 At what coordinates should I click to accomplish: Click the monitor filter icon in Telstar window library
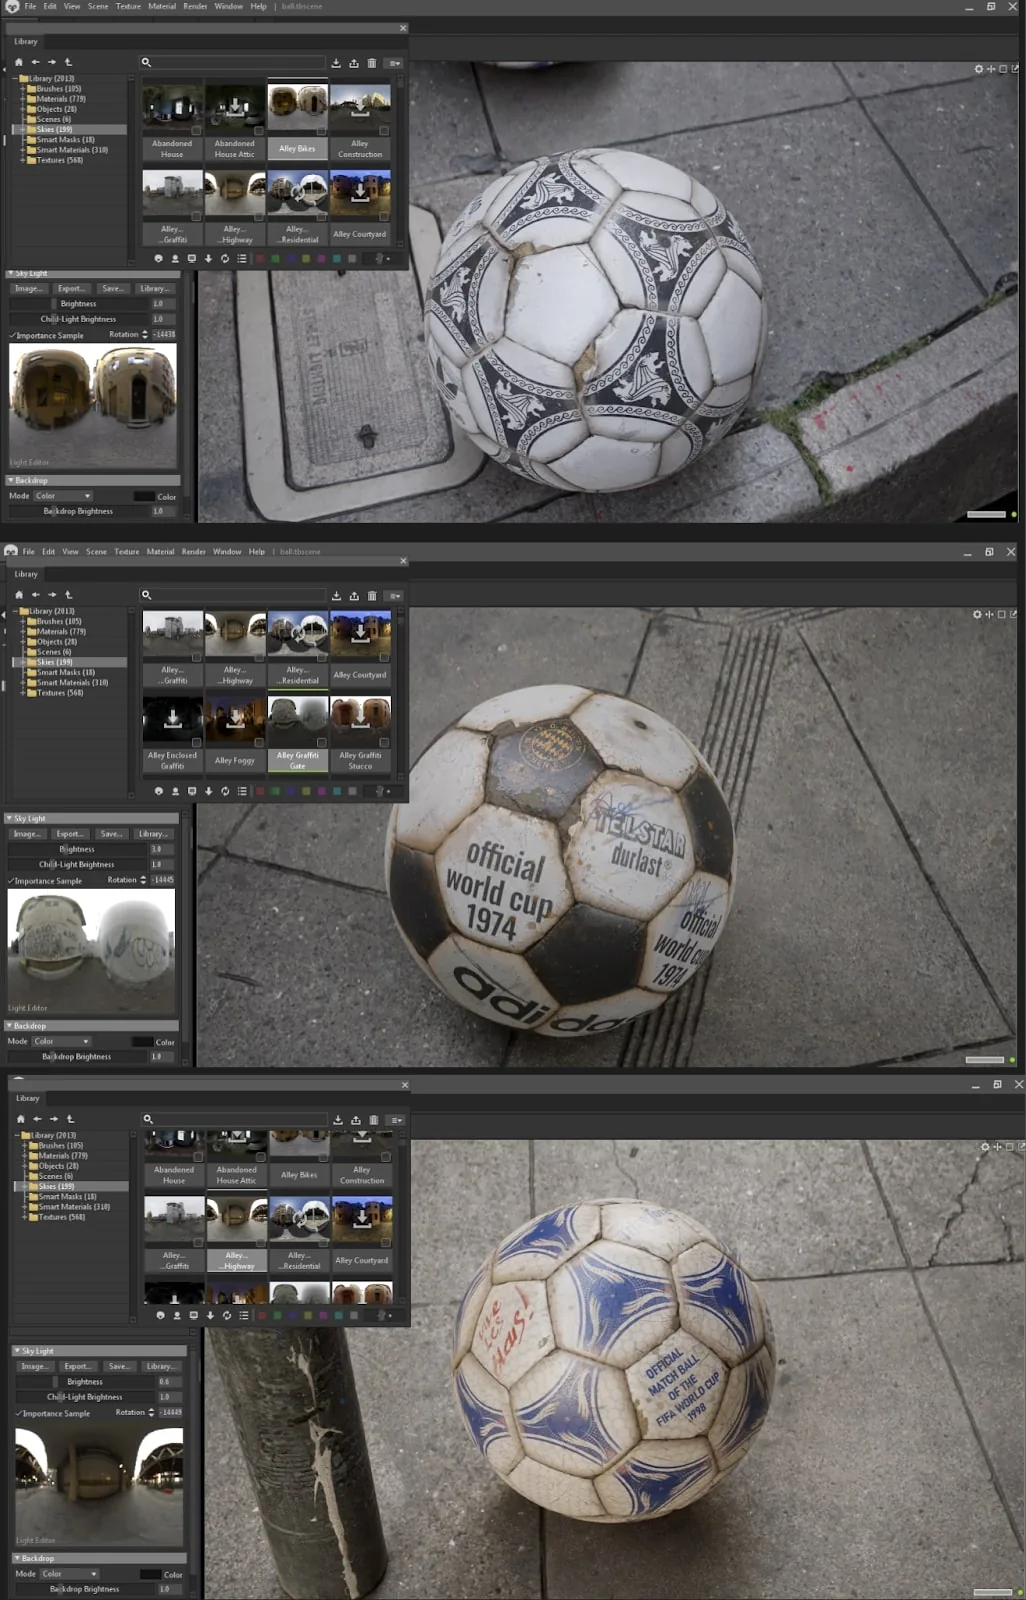click(192, 791)
